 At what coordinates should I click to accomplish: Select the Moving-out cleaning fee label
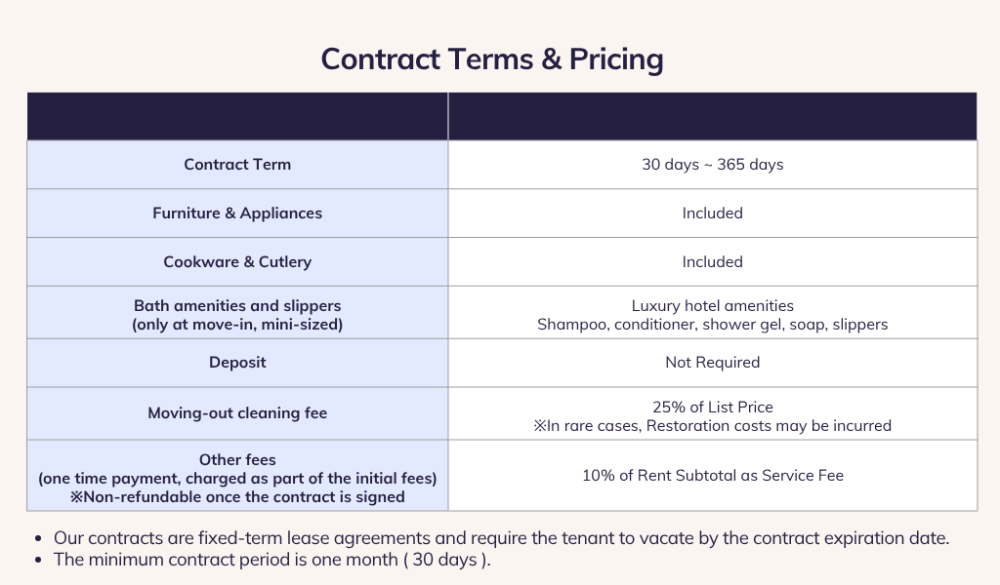coord(237,413)
